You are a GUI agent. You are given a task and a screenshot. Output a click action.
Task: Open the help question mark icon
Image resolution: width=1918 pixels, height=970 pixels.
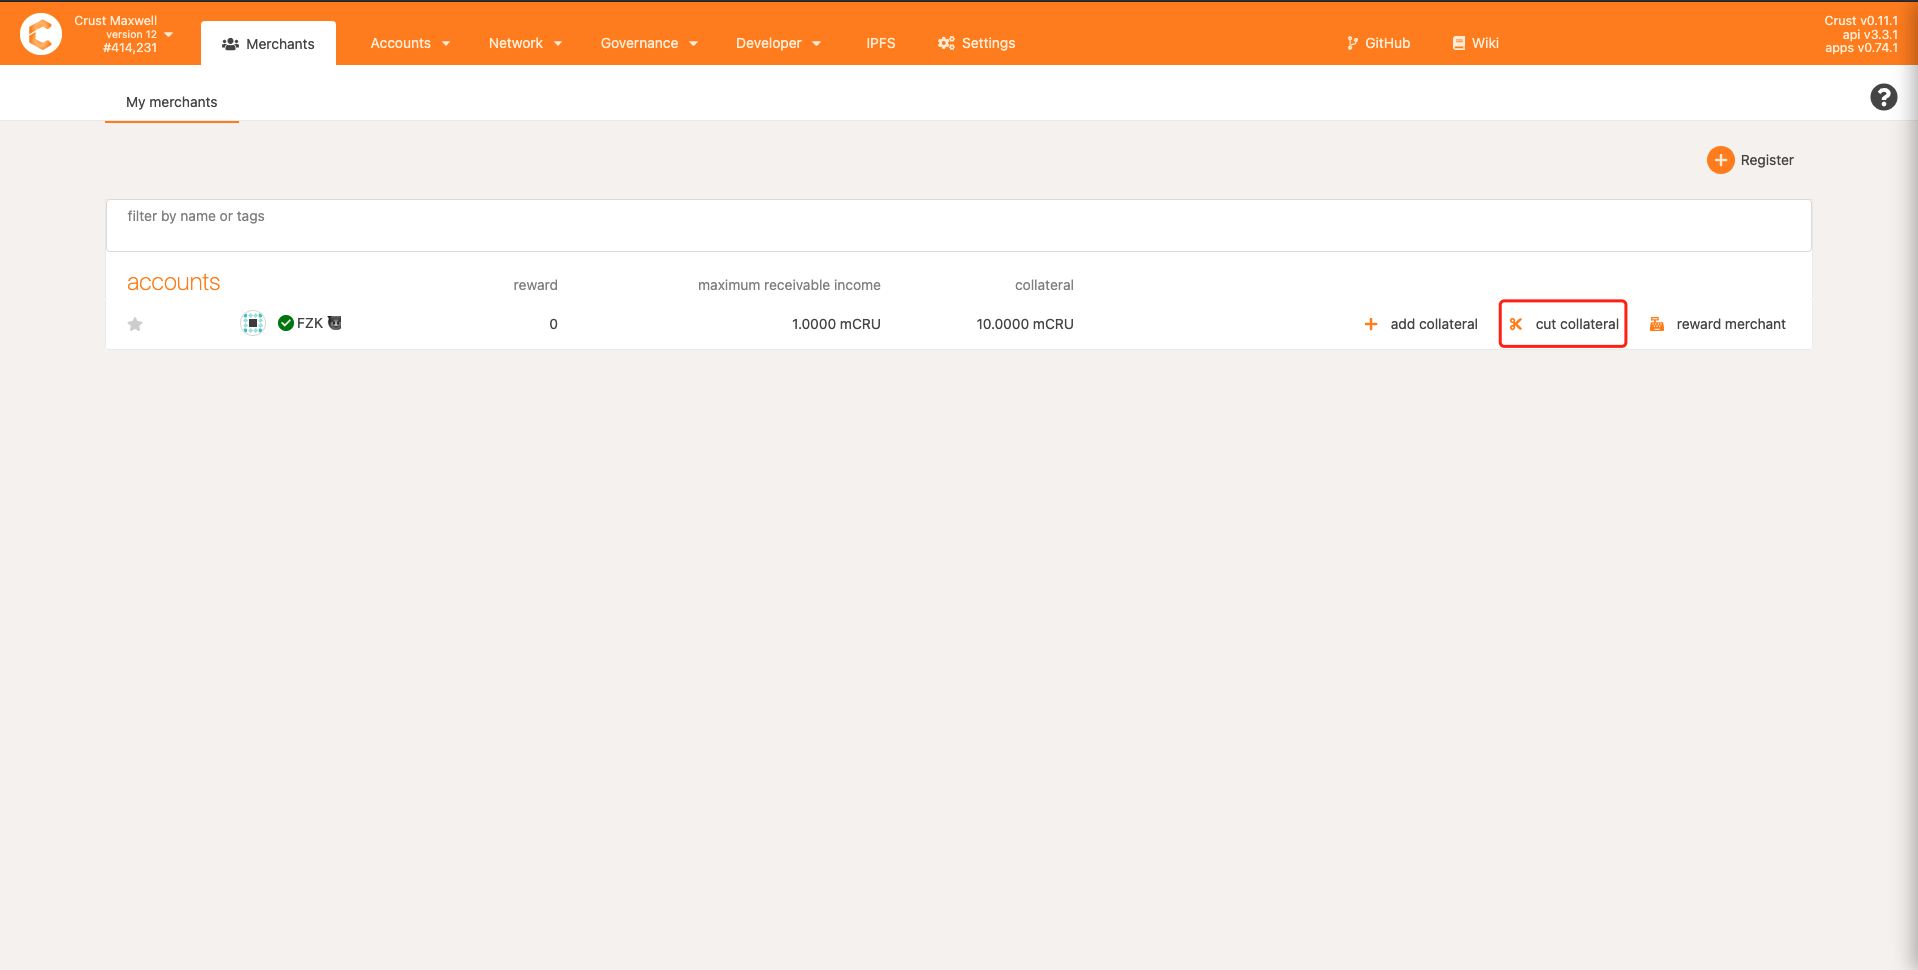click(1883, 97)
